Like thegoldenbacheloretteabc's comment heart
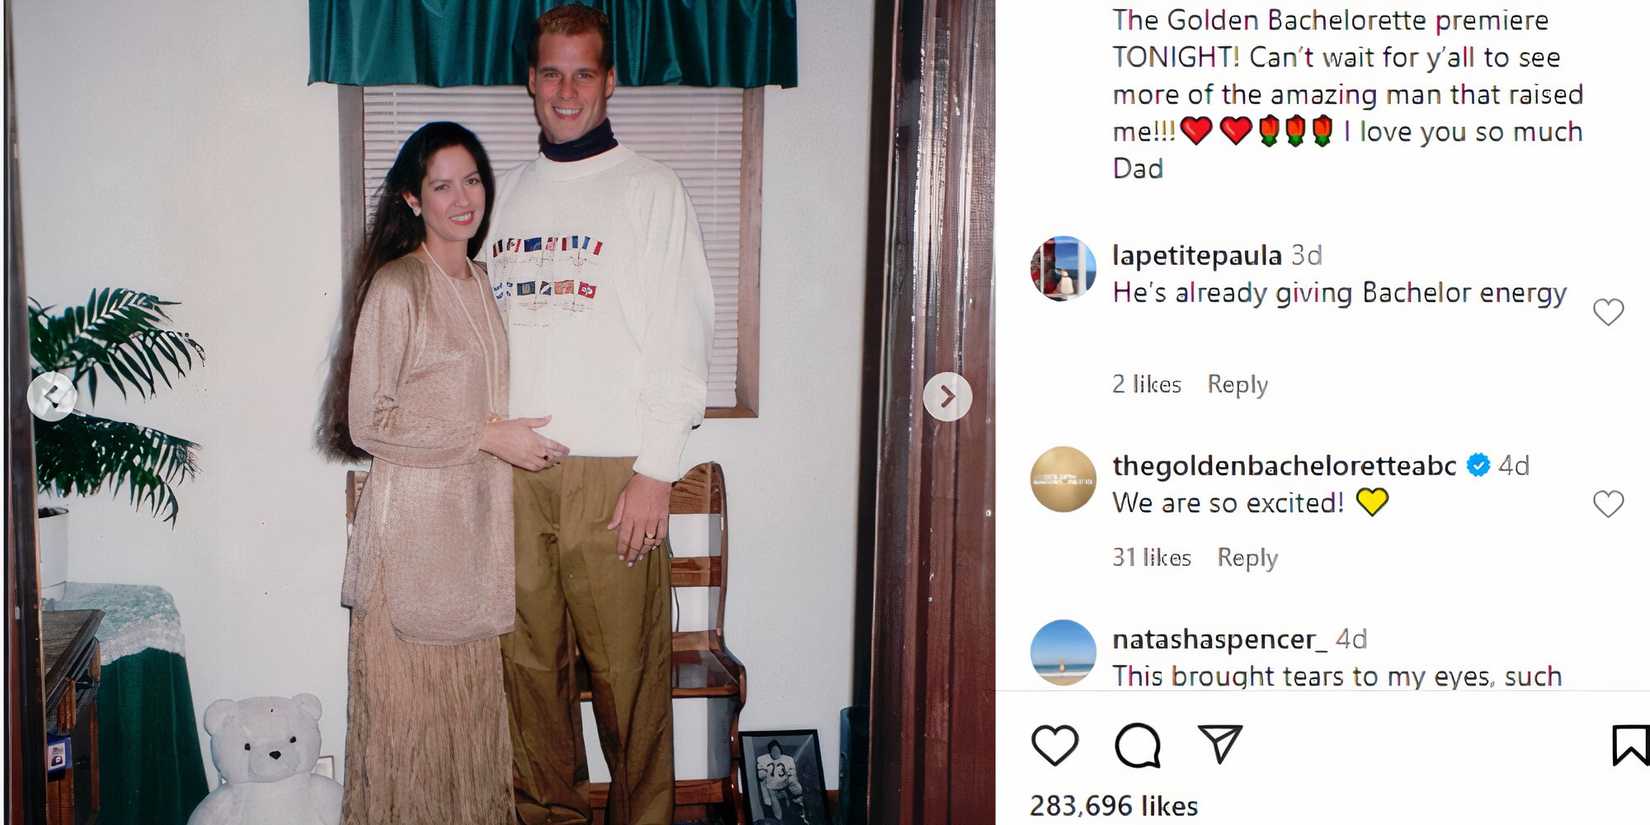This screenshot has height=825, width=1650. tap(1608, 504)
